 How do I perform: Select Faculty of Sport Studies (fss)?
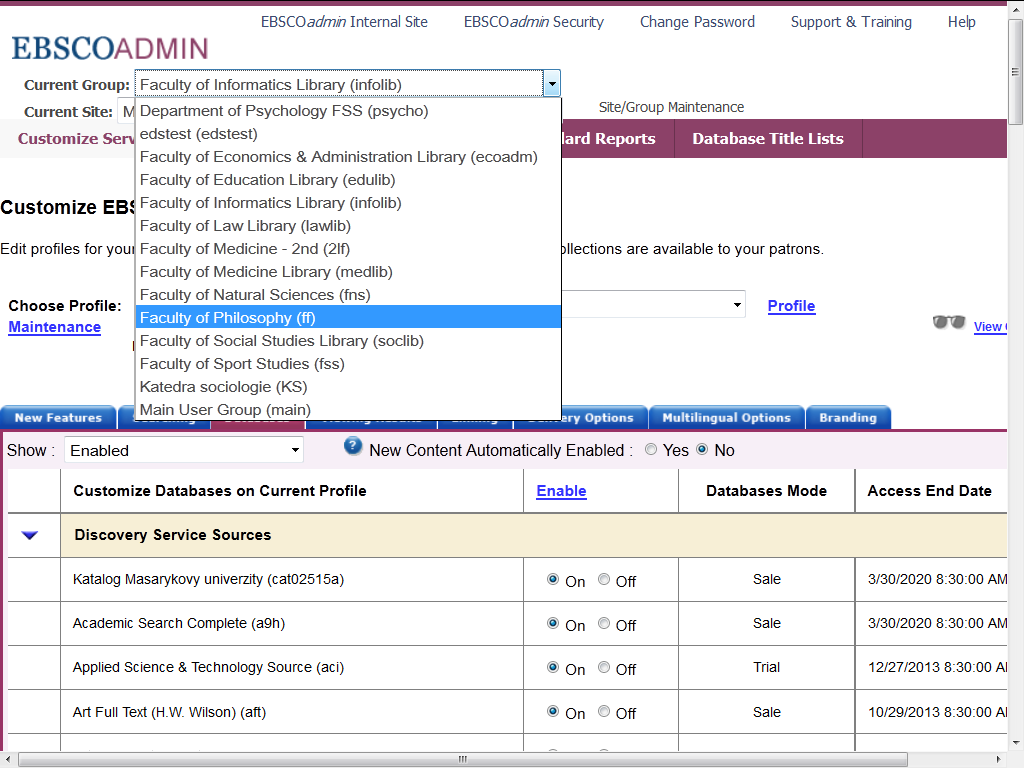[x=348, y=364]
